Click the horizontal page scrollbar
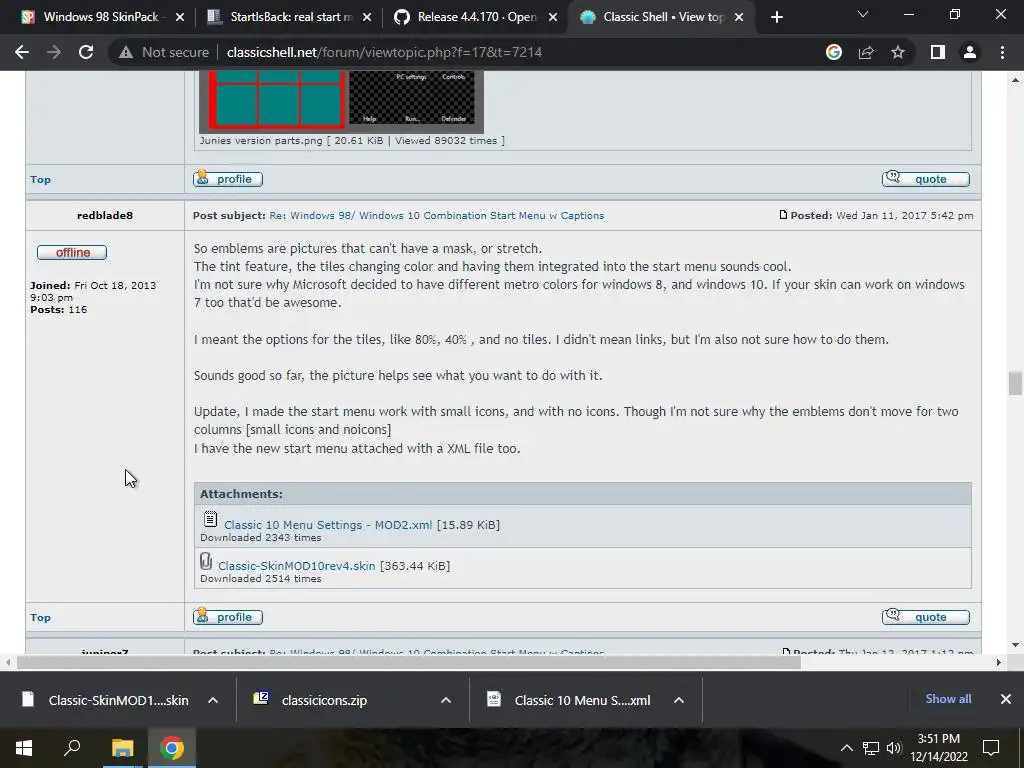1024x768 pixels. click(409, 663)
